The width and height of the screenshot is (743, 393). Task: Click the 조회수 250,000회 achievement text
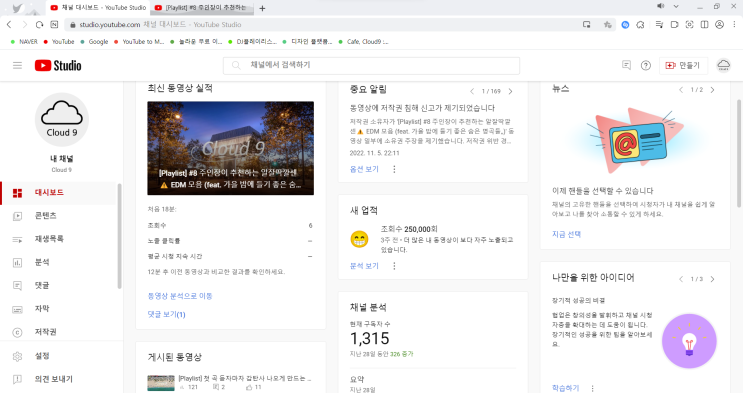click(409, 229)
